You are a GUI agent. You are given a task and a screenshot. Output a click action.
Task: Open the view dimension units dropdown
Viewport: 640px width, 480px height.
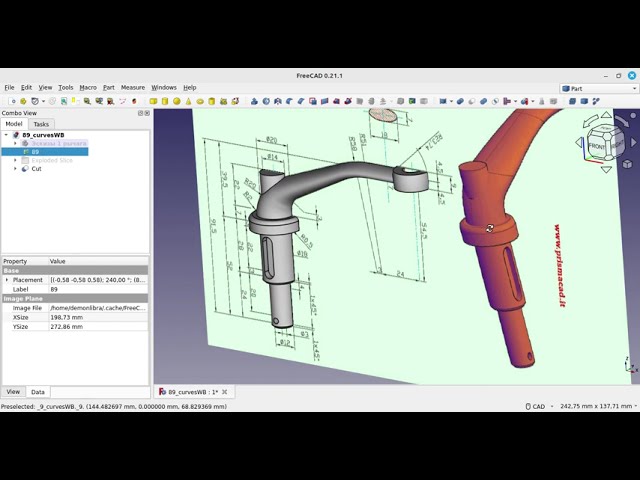[x=598, y=406]
